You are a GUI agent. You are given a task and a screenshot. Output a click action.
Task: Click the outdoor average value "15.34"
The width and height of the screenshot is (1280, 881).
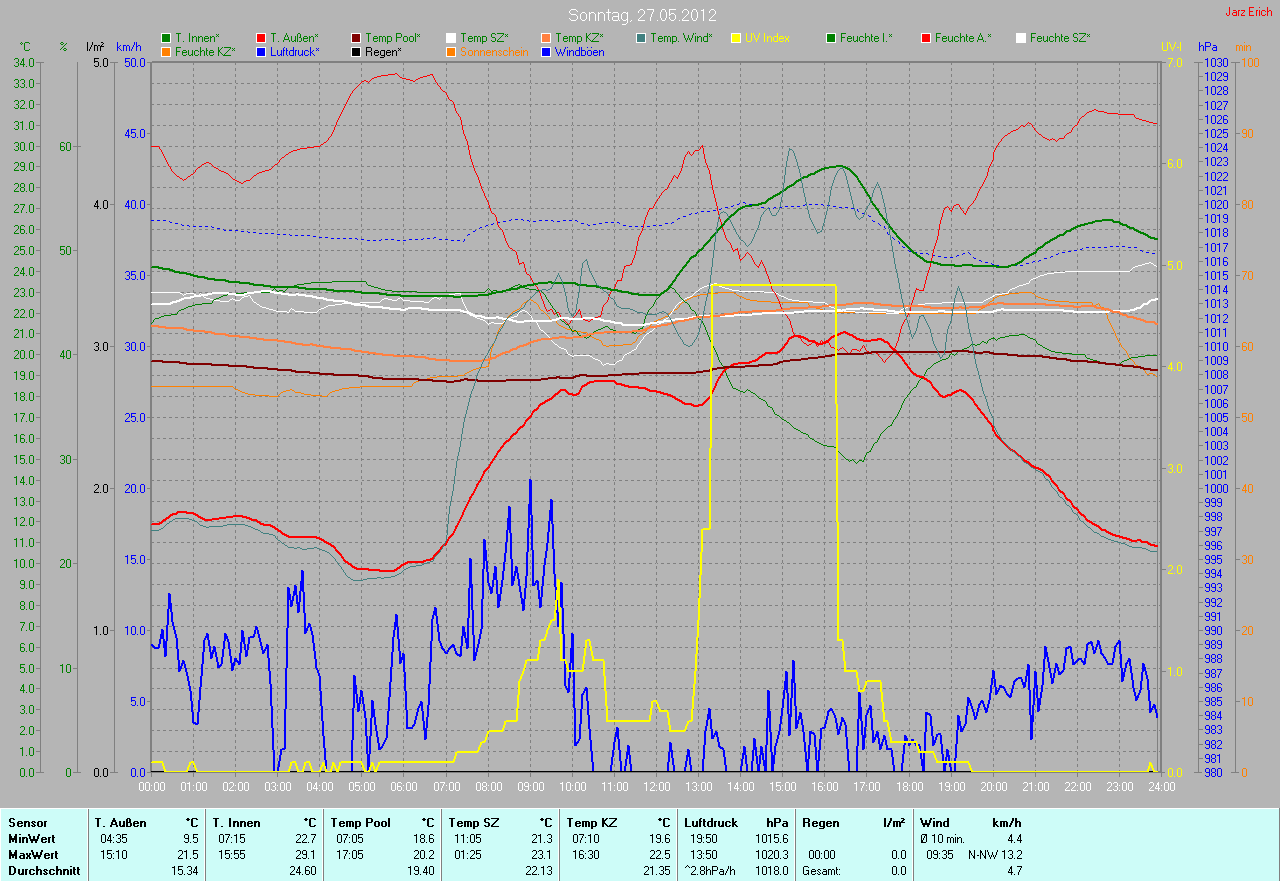pyautogui.click(x=184, y=871)
